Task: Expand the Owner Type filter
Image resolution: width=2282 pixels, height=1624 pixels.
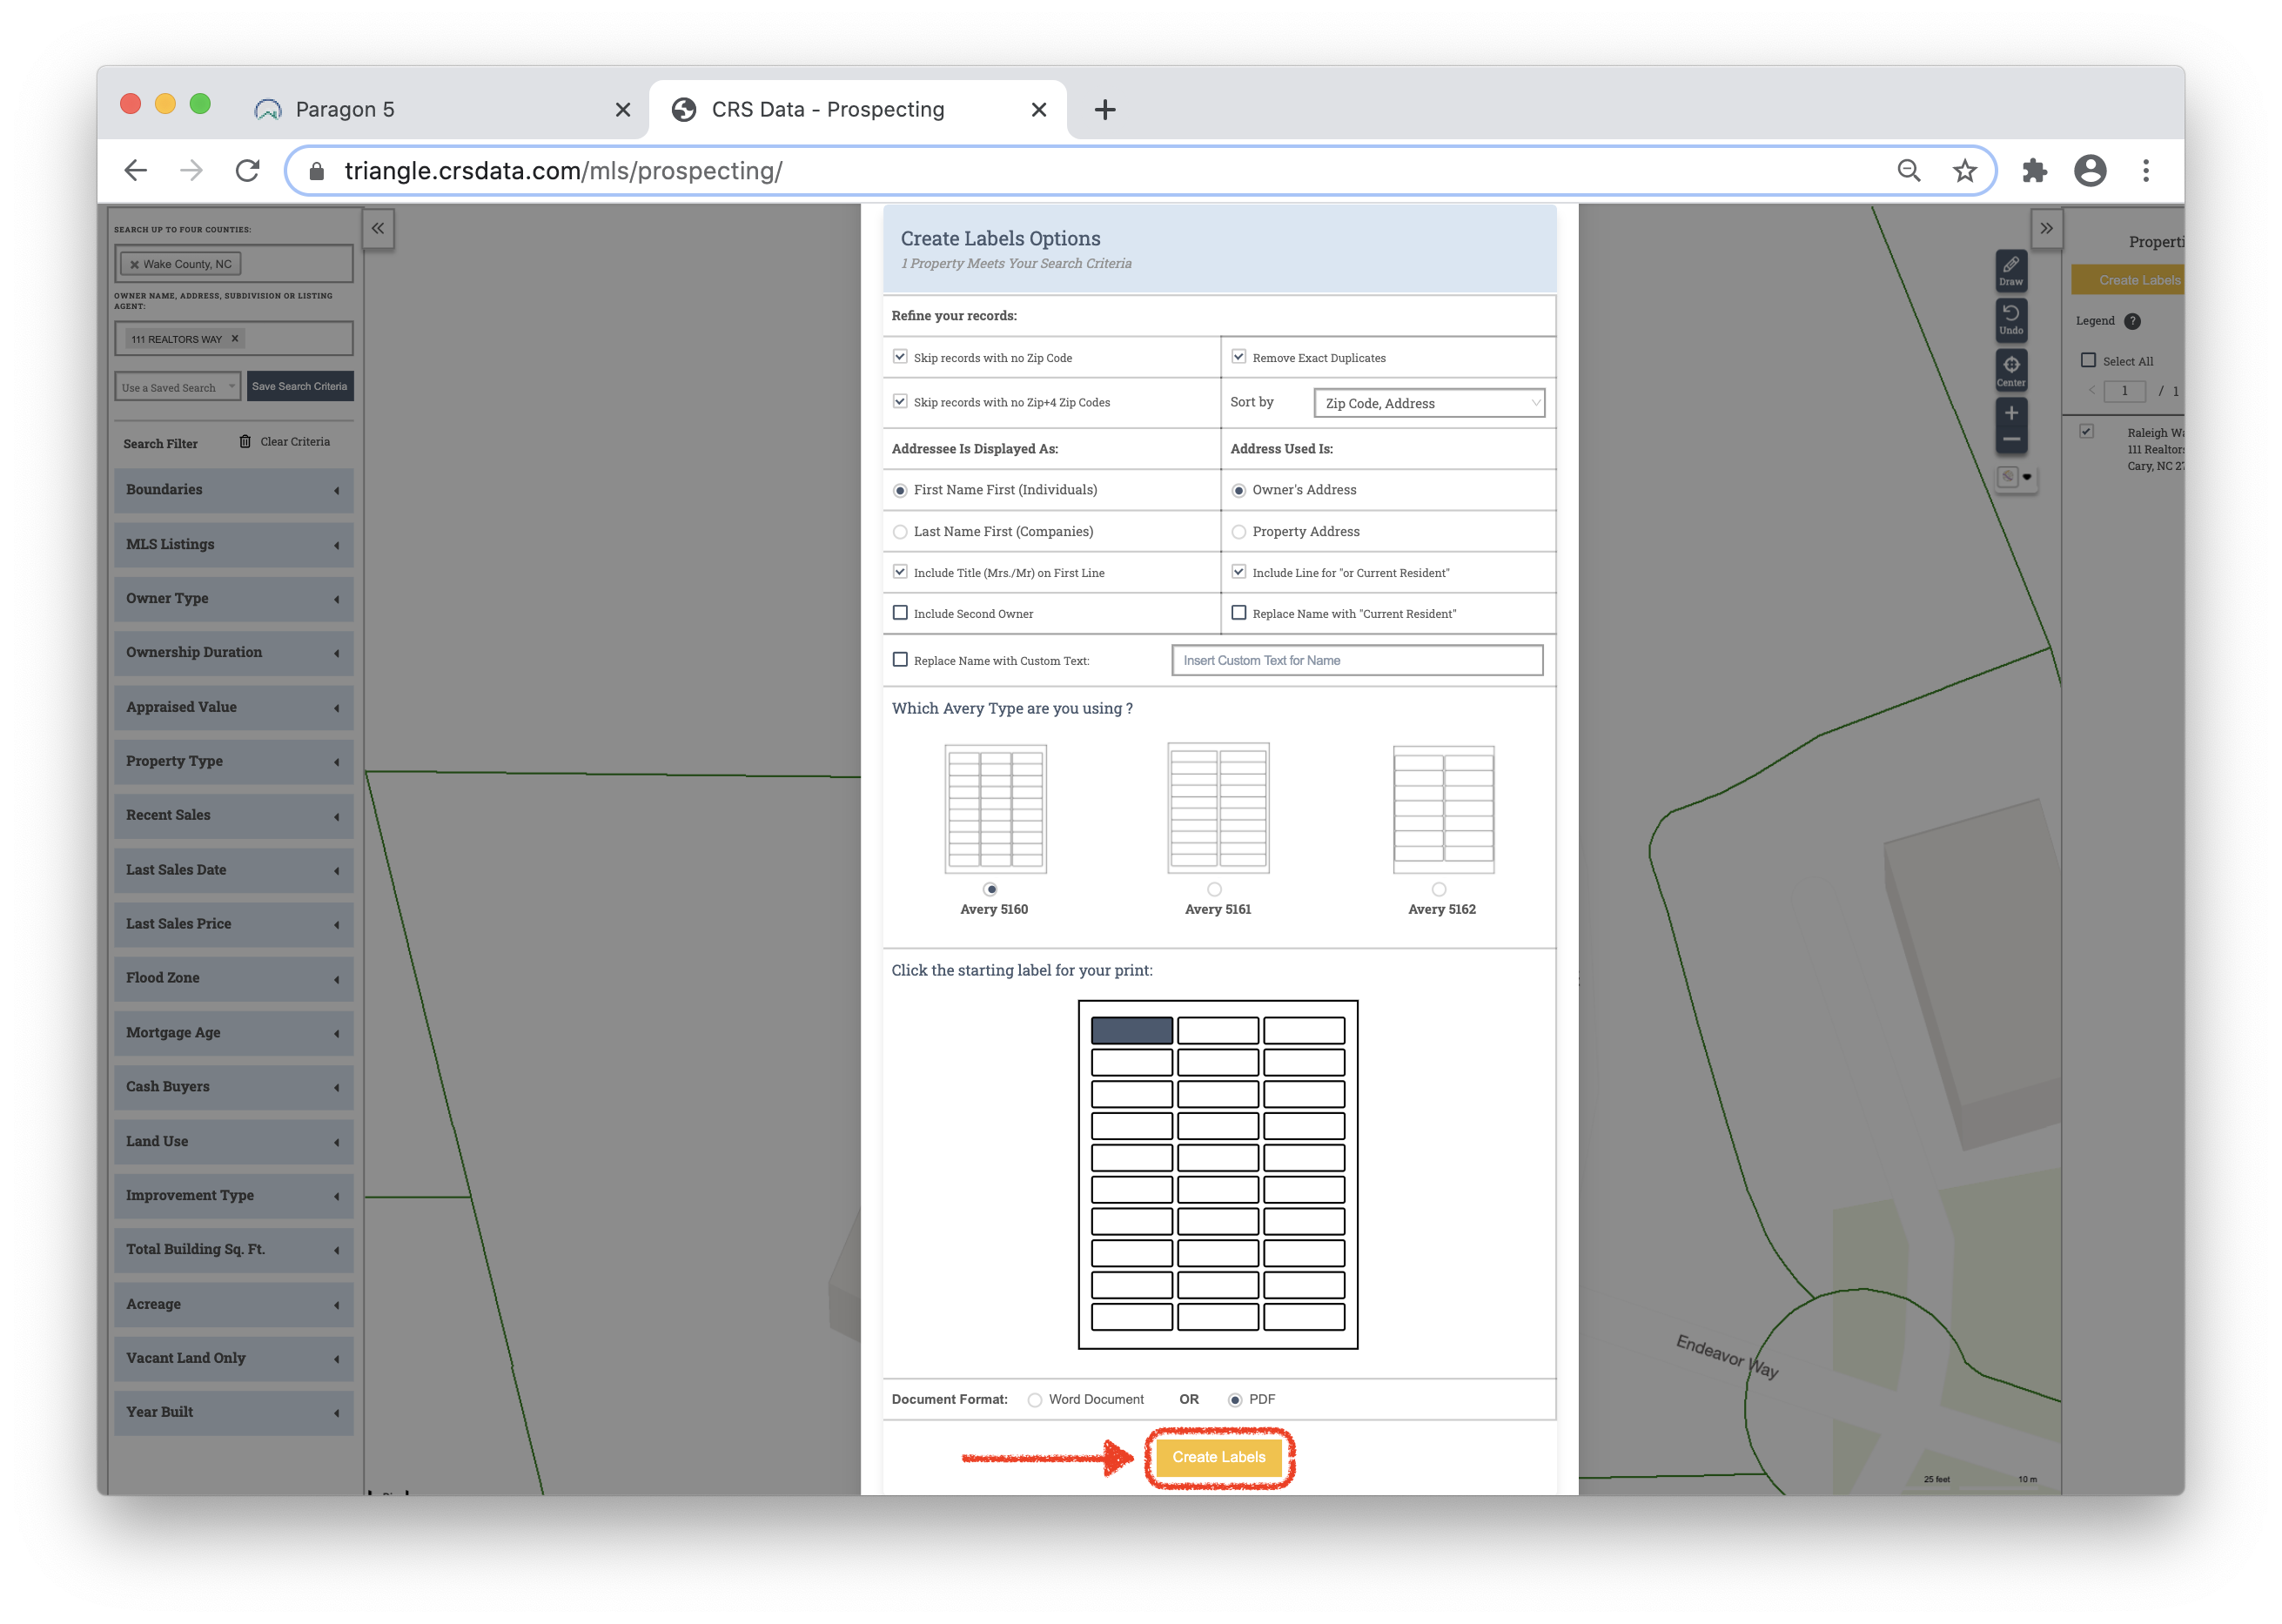Action: click(233, 599)
